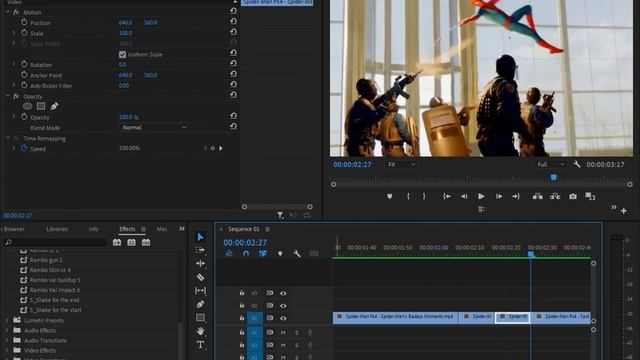Add marker in timeline
The height and width of the screenshot is (360, 640).
click(280, 253)
